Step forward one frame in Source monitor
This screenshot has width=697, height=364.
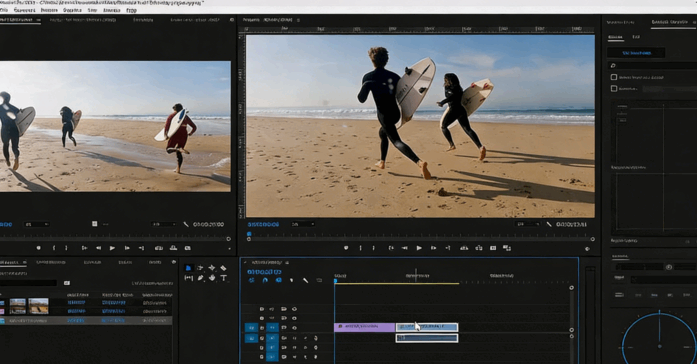(127, 248)
